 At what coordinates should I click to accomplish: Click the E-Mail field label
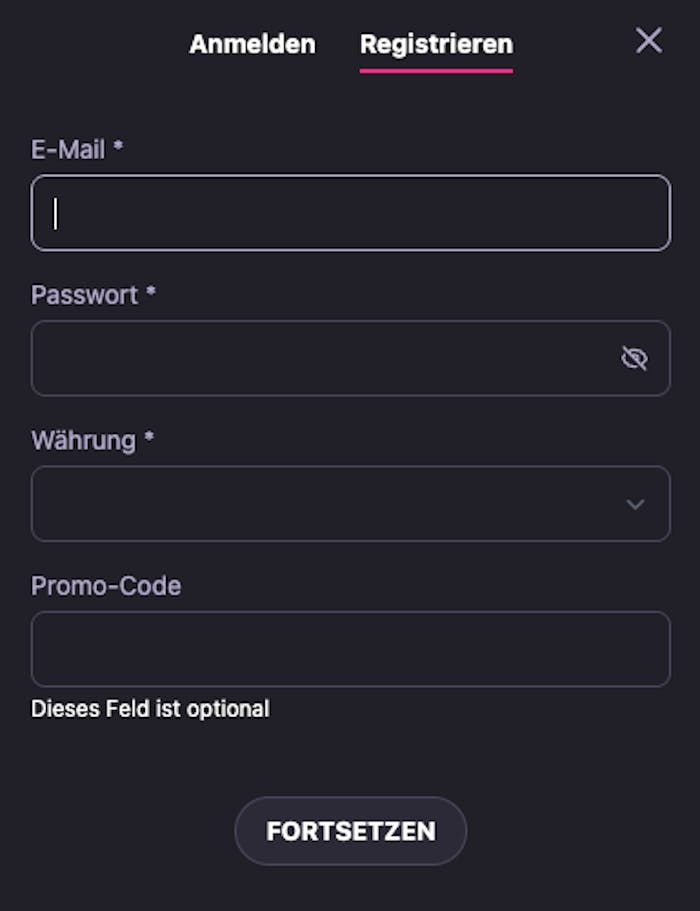(x=68, y=150)
